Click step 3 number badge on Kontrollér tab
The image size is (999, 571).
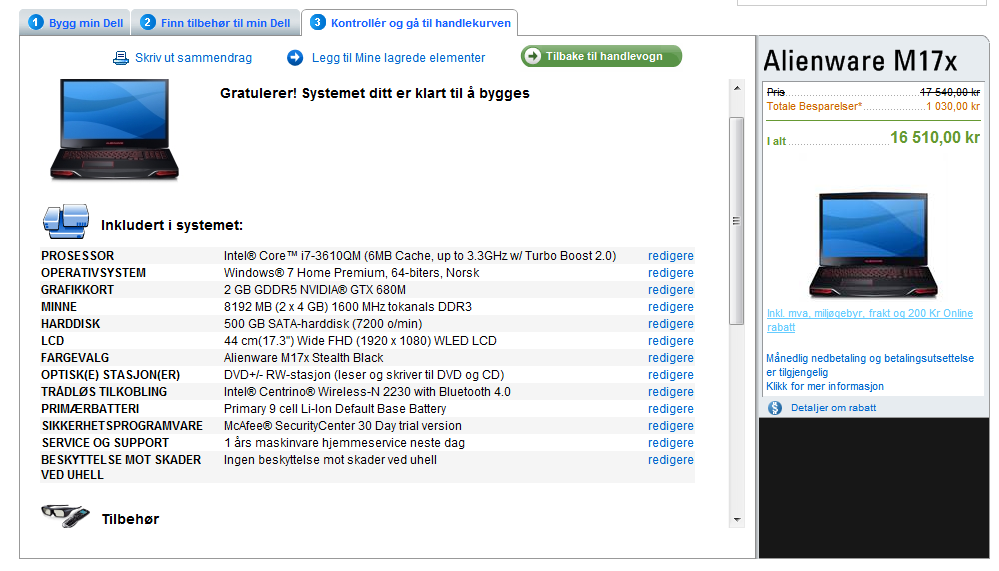[317, 22]
